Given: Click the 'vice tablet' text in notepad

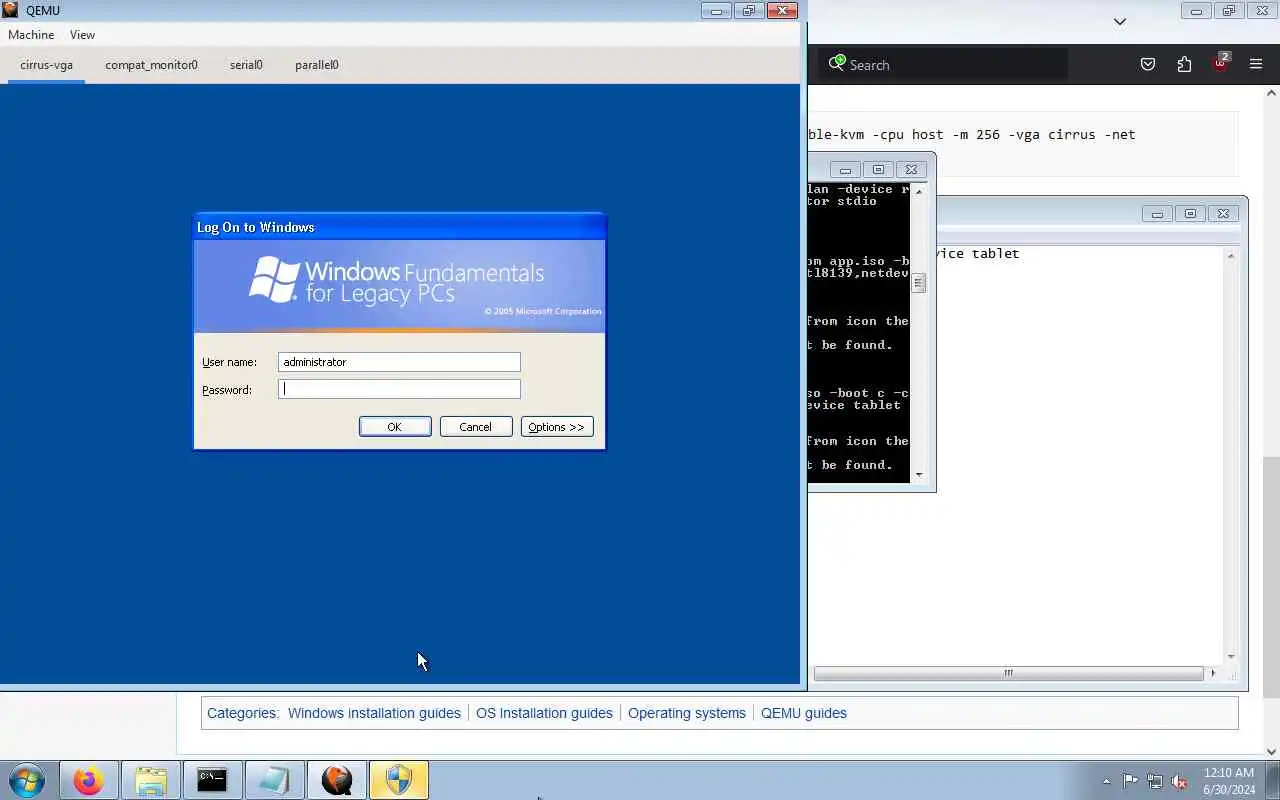Looking at the screenshot, I should click(978, 254).
